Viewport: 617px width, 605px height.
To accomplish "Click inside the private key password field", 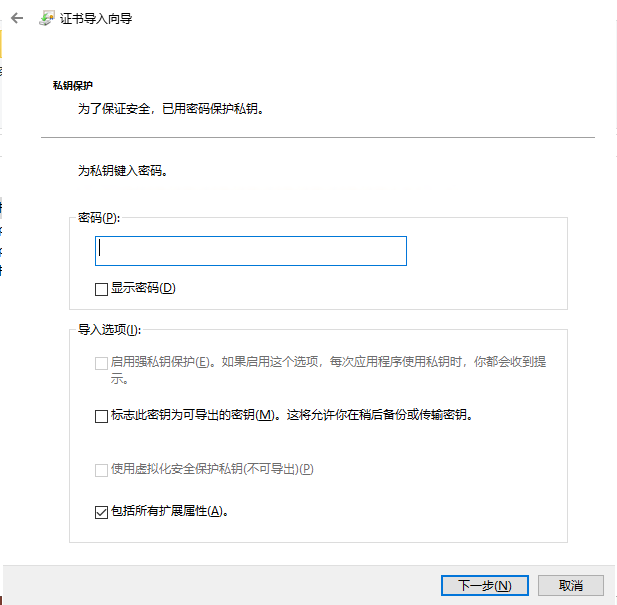I will coord(250,251).
